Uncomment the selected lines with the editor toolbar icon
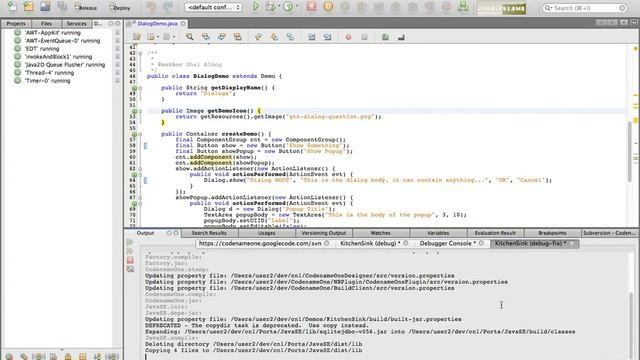640x360 pixels. pyautogui.click(x=401, y=37)
